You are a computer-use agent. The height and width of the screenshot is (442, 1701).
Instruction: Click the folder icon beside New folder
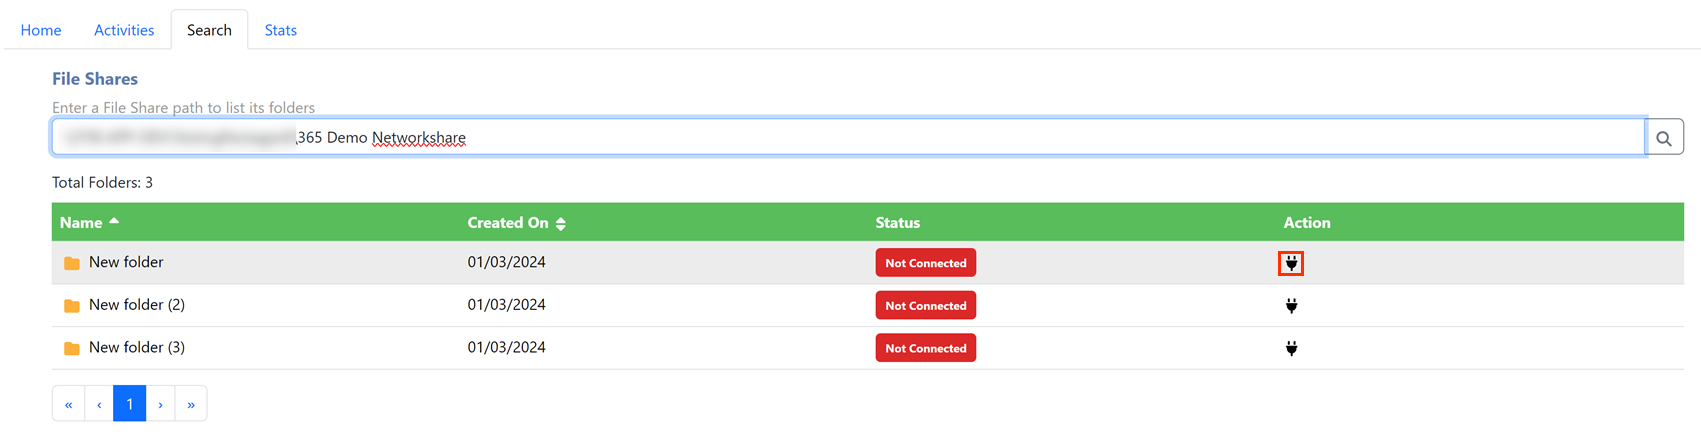tap(72, 263)
